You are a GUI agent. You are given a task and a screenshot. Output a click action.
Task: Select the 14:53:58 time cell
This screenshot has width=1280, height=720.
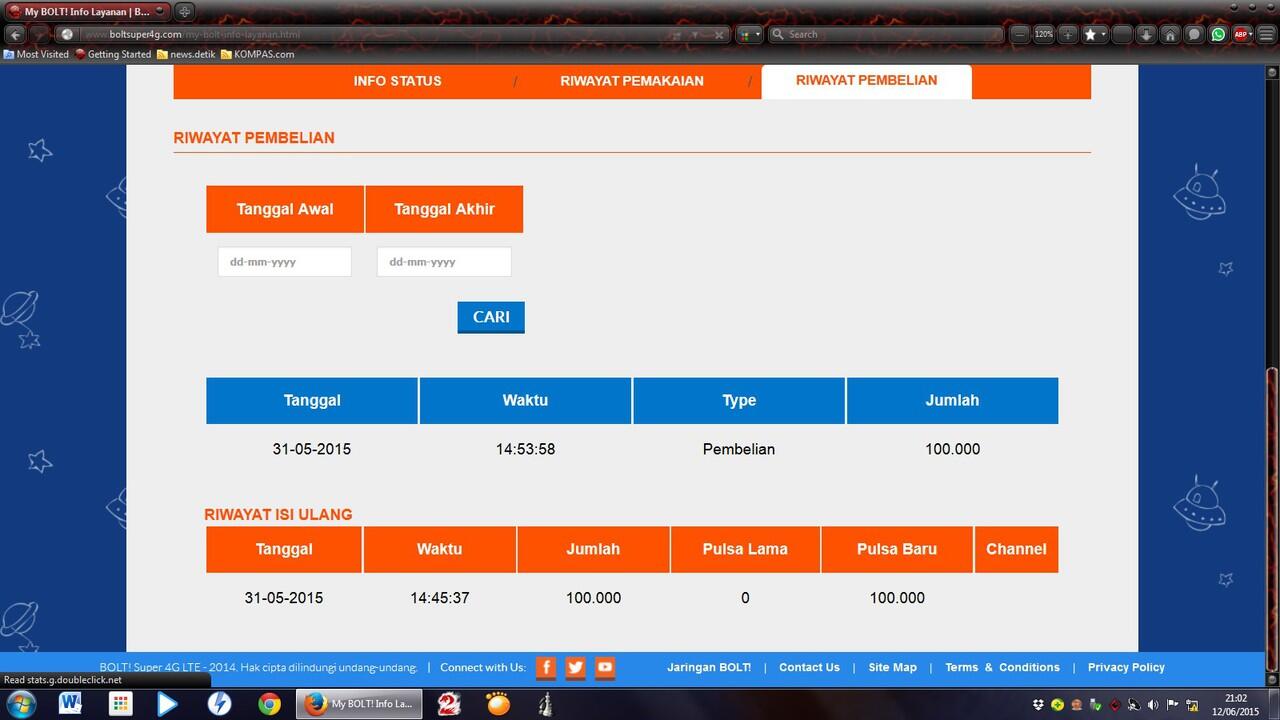[x=525, y=449]
